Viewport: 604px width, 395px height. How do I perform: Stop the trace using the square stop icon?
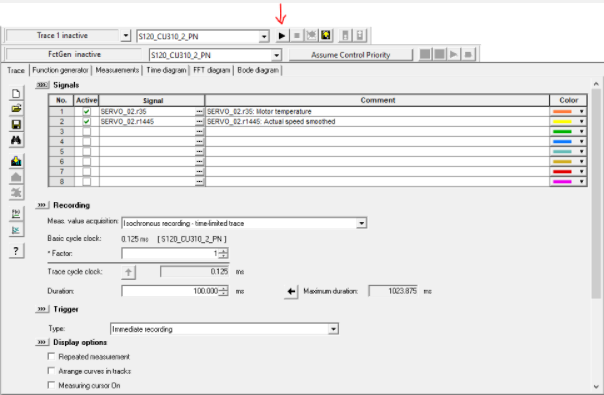tap(297, 36)
